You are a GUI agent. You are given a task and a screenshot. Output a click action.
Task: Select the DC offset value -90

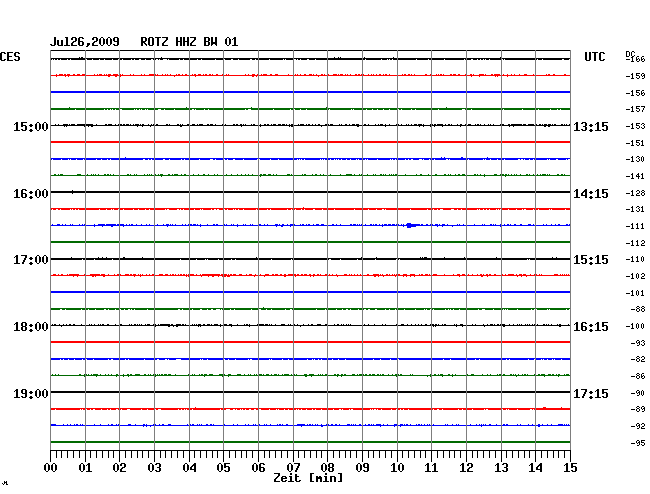pos(638,393)
